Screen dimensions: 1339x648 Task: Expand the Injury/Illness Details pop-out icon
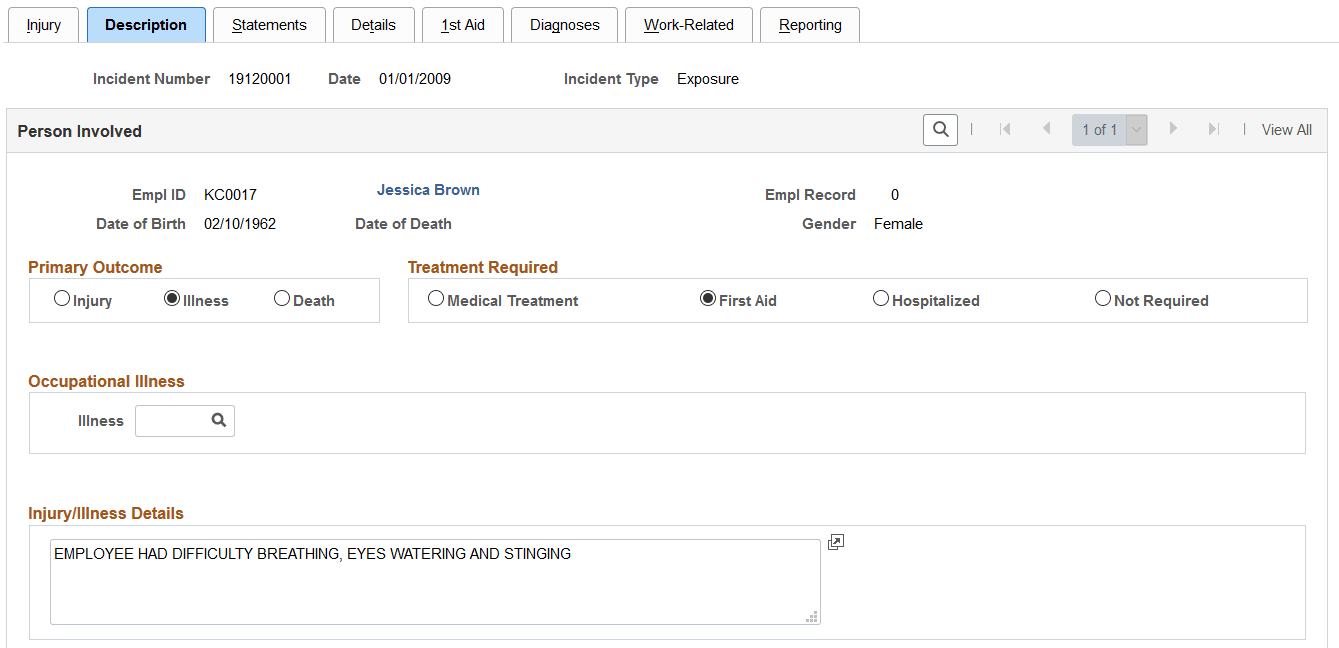(x=835, y=541)
